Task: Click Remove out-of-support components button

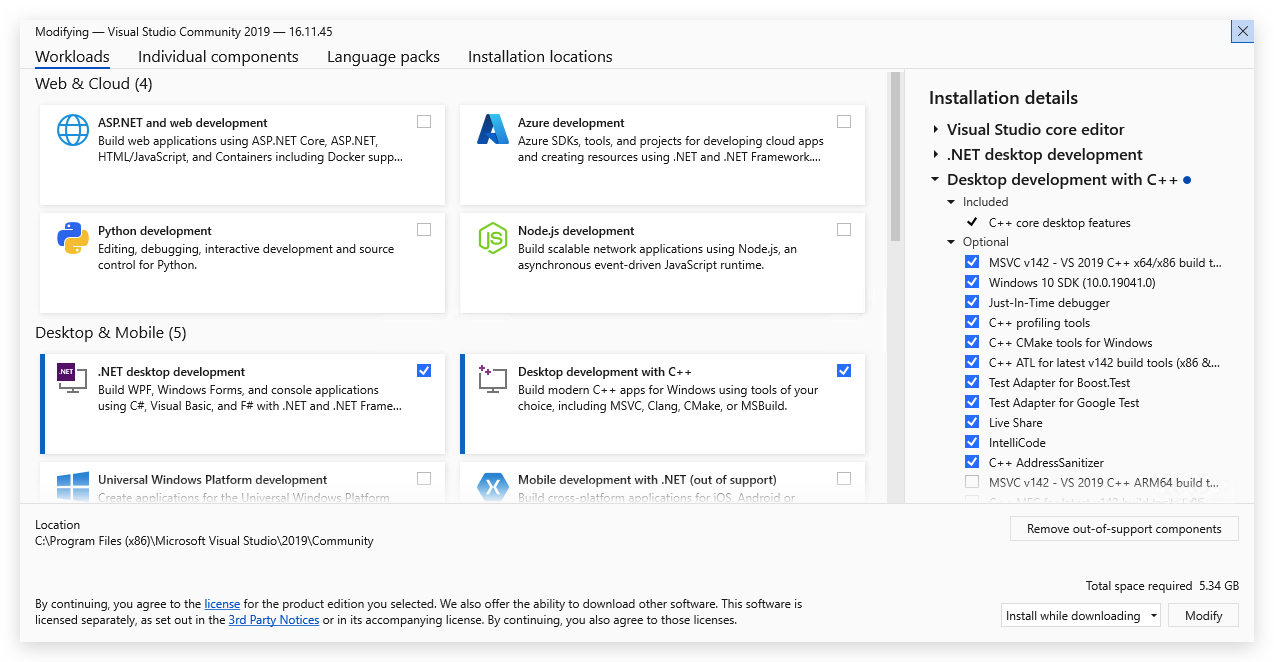Action: pos(1124,529)
